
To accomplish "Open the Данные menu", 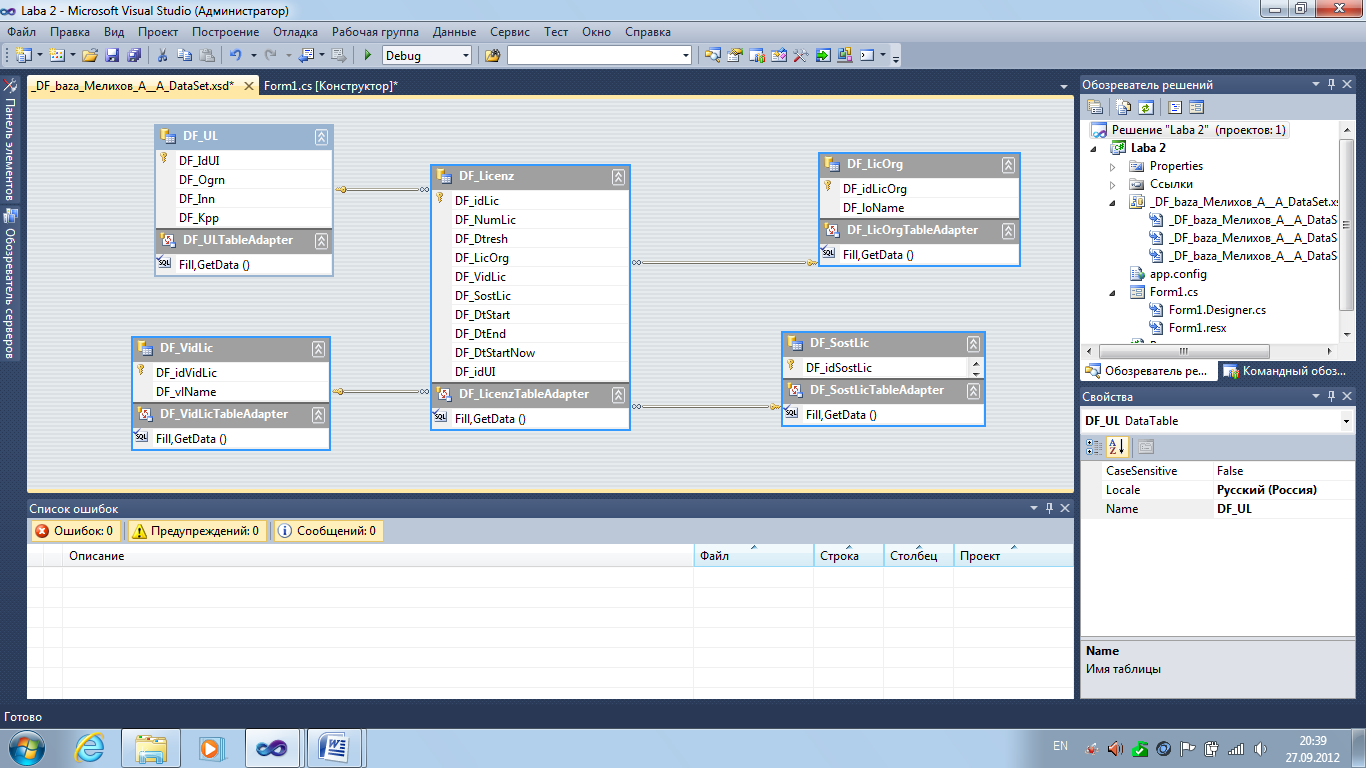I will (454, 32).
